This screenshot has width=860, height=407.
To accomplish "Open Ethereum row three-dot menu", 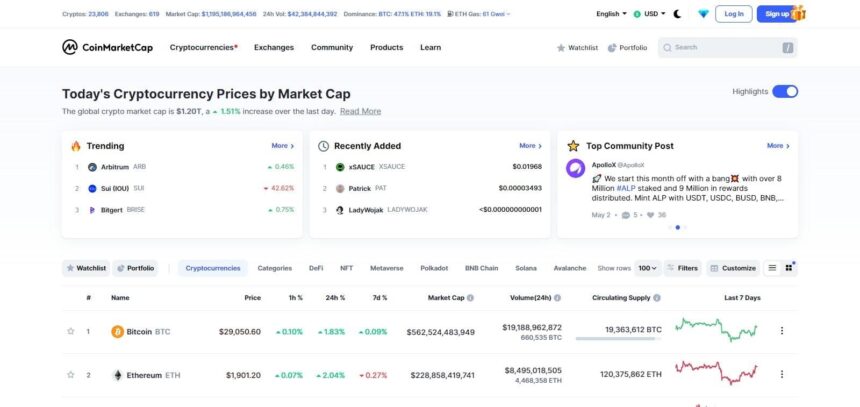I will point(782,374).
